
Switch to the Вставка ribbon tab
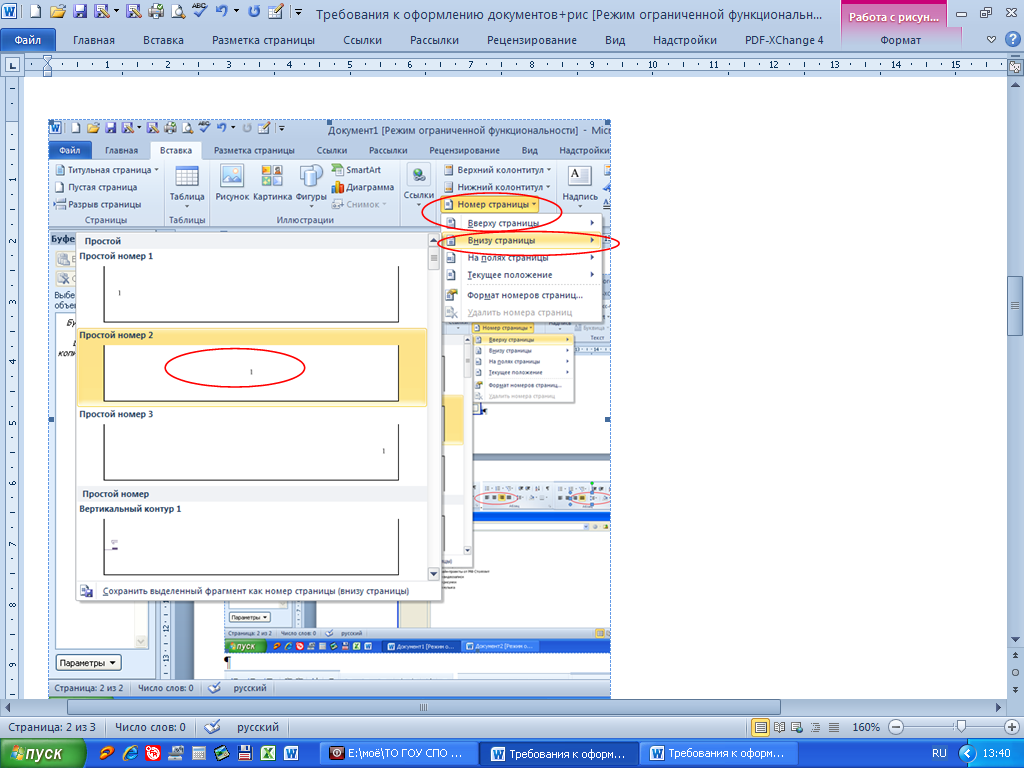pos(163,40)
